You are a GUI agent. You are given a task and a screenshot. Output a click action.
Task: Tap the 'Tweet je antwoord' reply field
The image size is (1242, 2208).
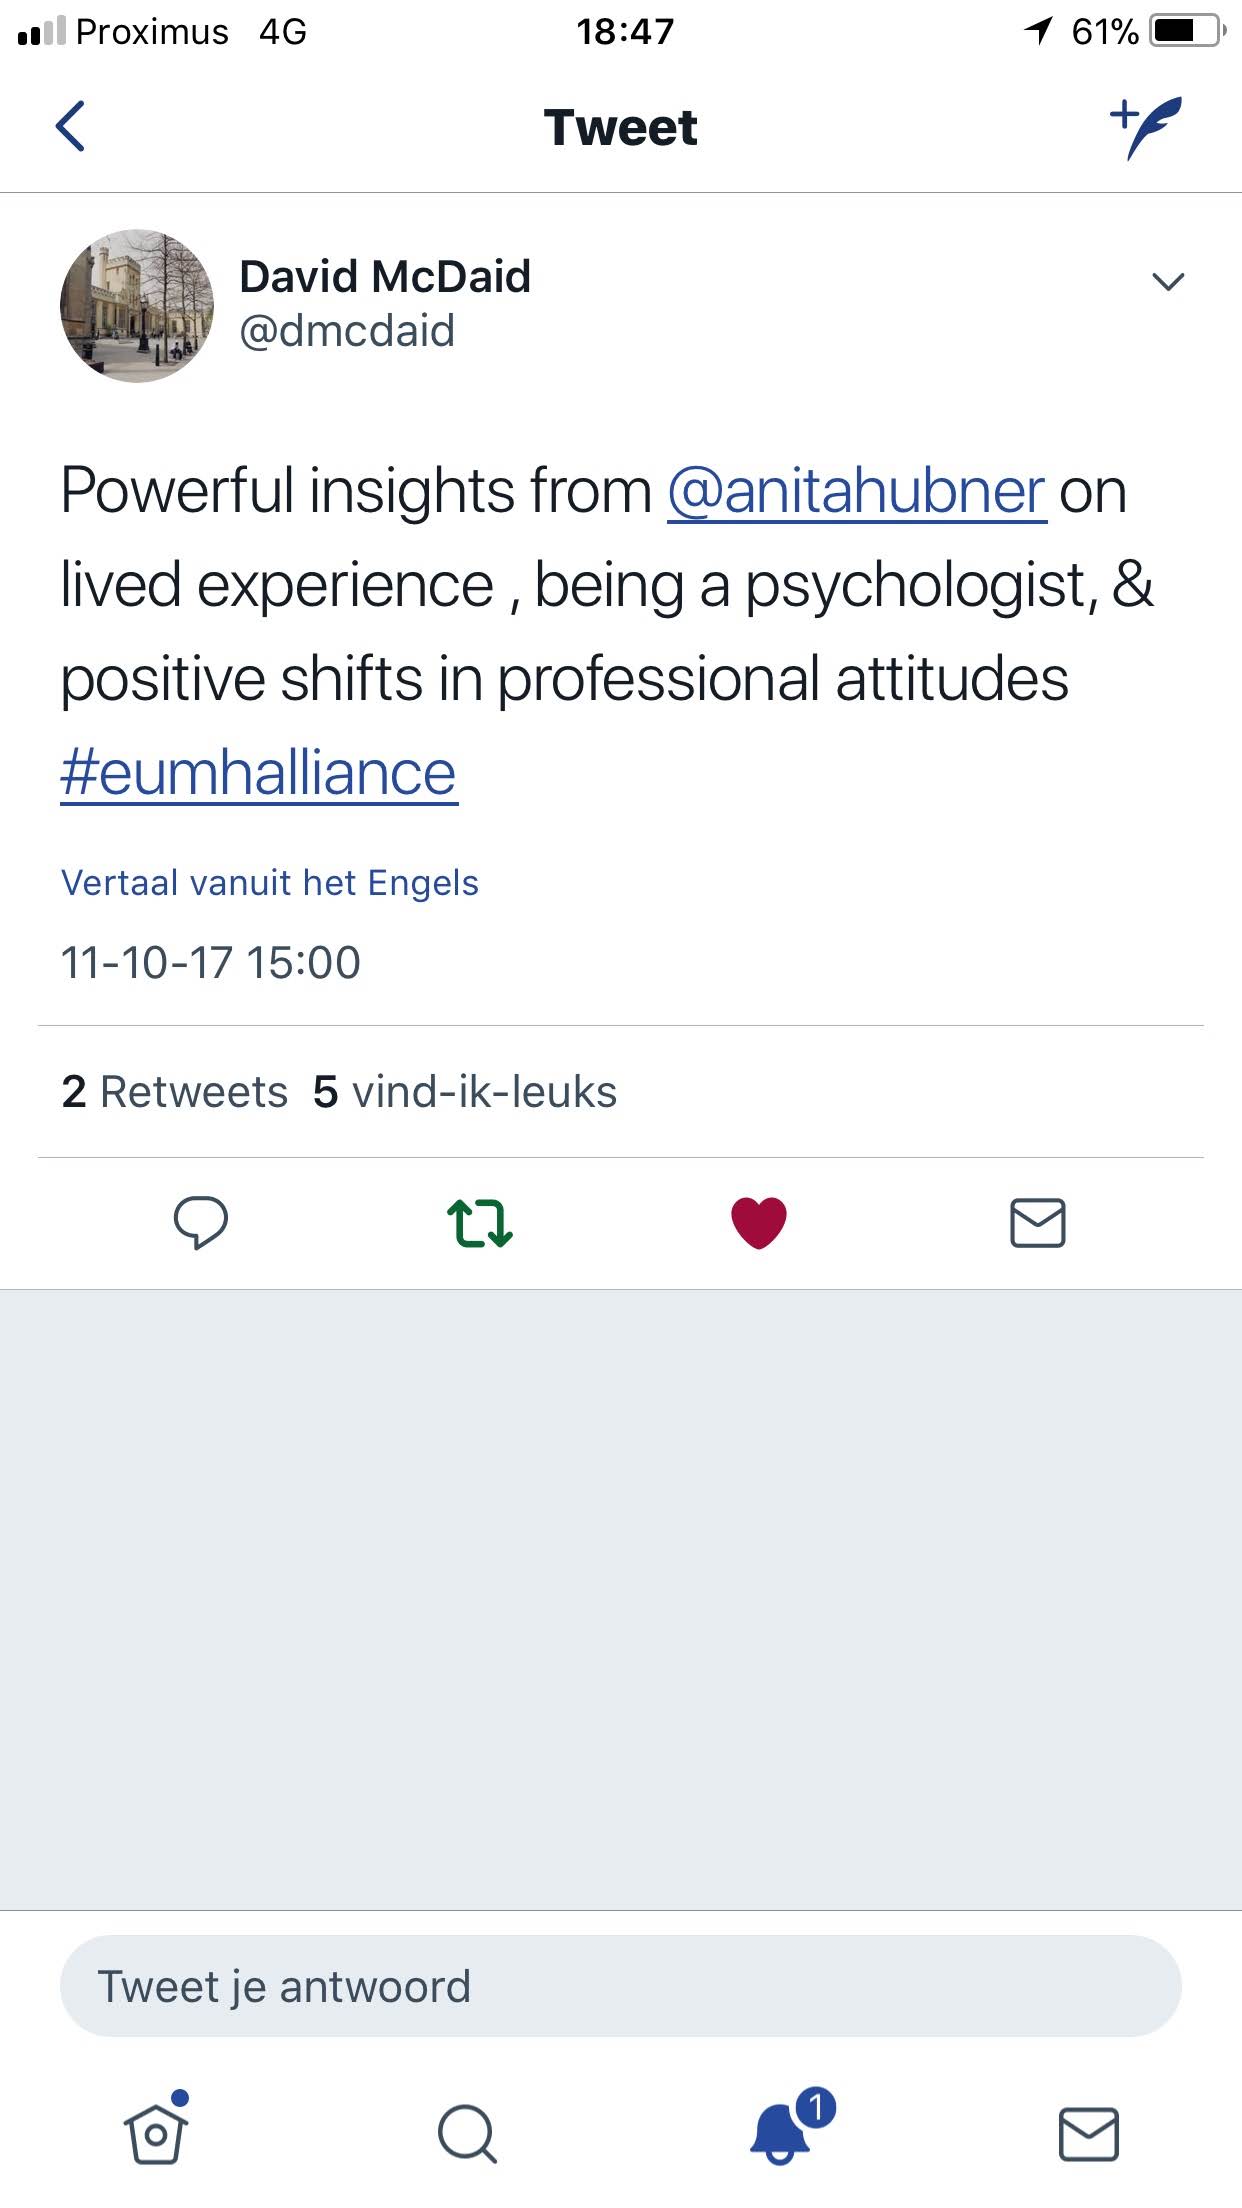620,1986
